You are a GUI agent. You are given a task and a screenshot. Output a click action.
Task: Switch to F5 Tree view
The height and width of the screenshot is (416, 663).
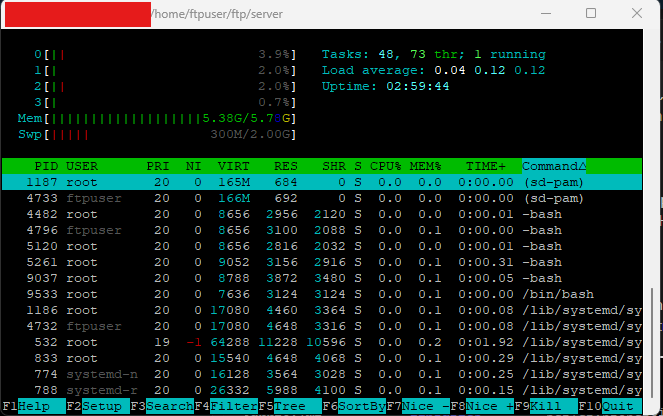point(290,406)
